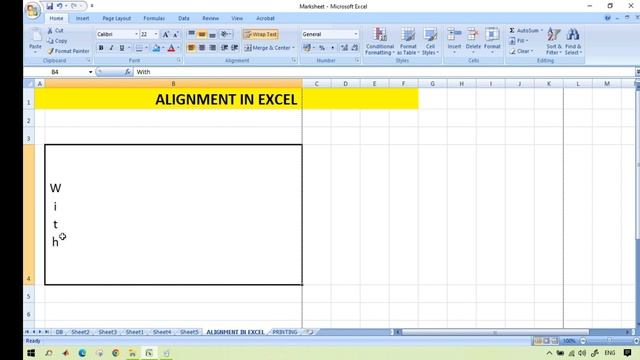Apply the Comma style
Viewport: 640px width, 360px height.
(x=332, y=48)
